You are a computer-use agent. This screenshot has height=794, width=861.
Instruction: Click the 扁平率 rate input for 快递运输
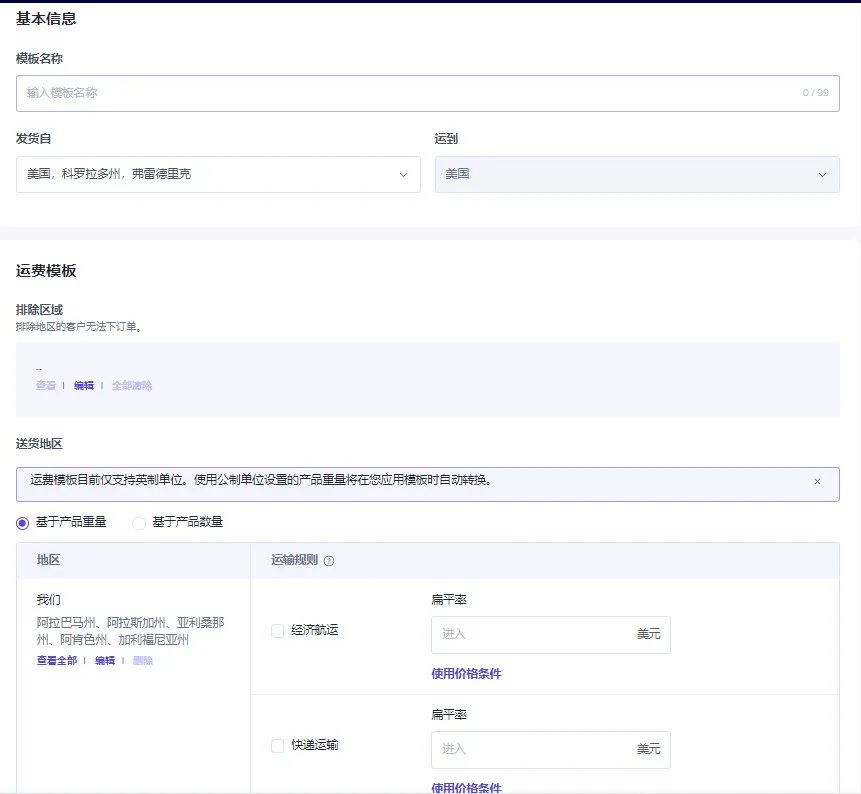point(540,749)
